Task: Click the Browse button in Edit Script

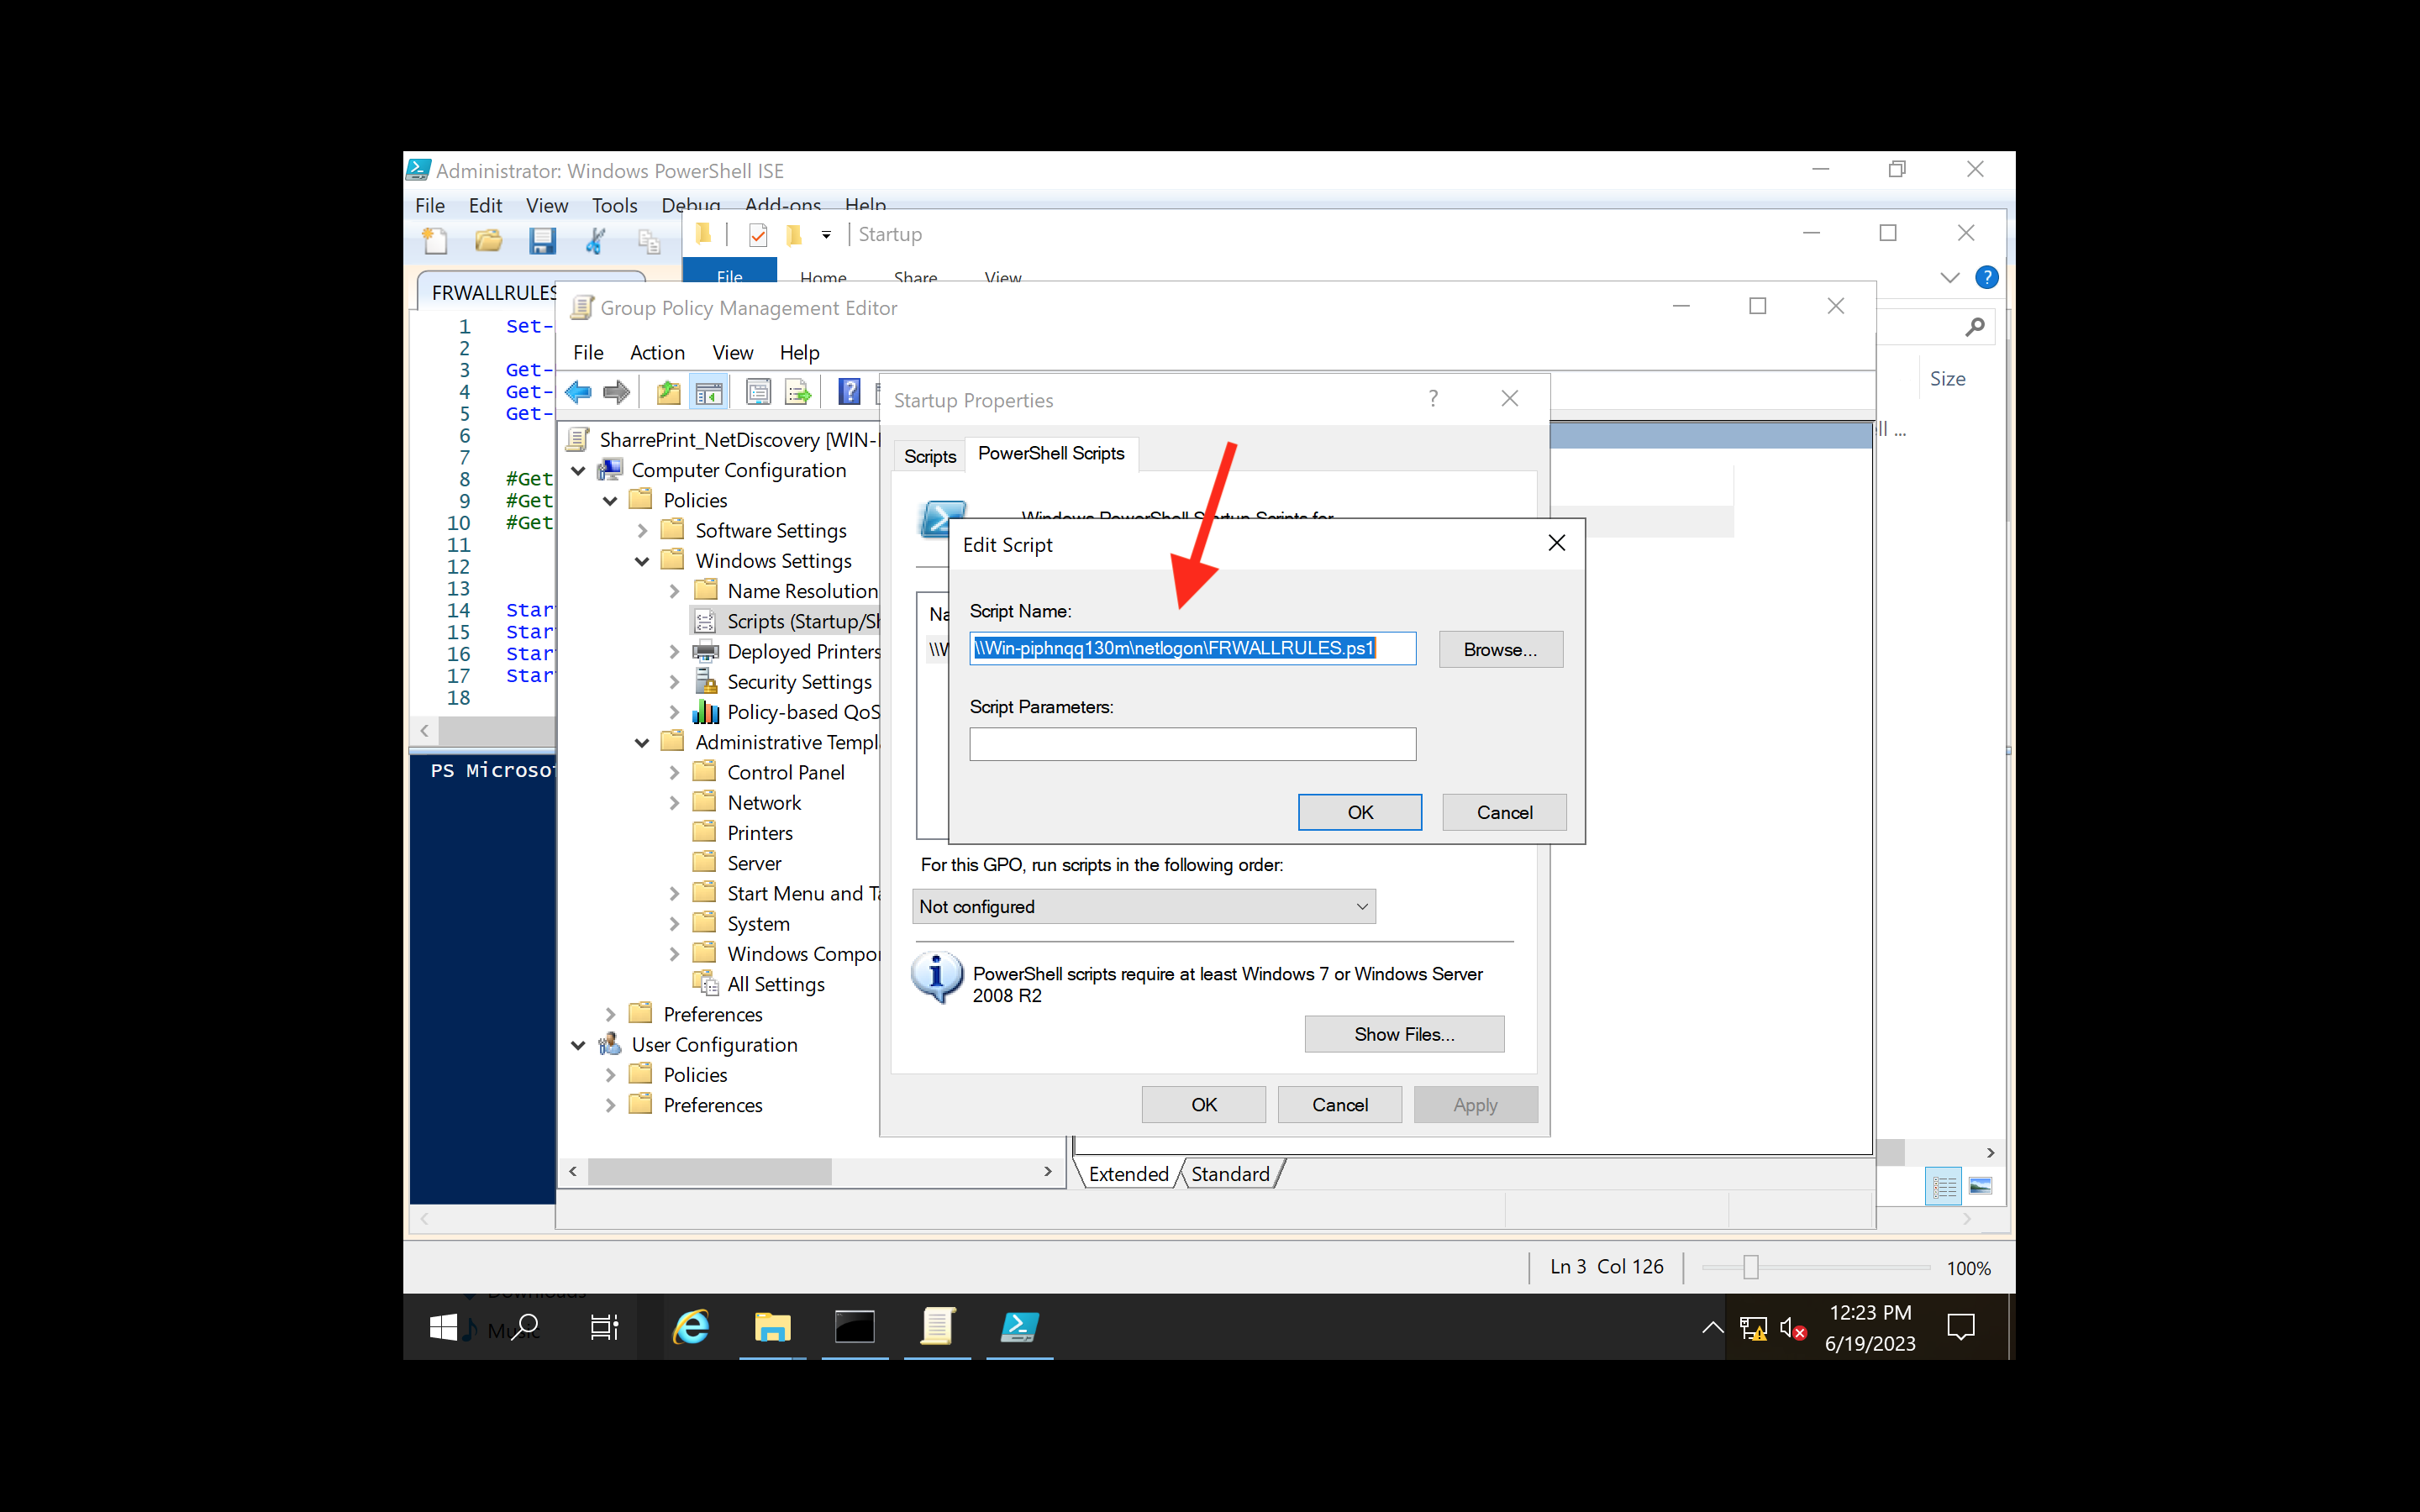Action: tap(1500, 649)
